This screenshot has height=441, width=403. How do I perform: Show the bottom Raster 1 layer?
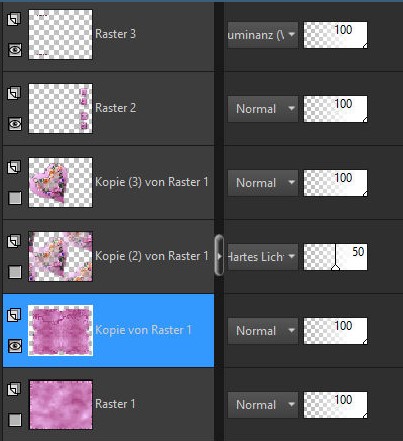coord(15,420)
